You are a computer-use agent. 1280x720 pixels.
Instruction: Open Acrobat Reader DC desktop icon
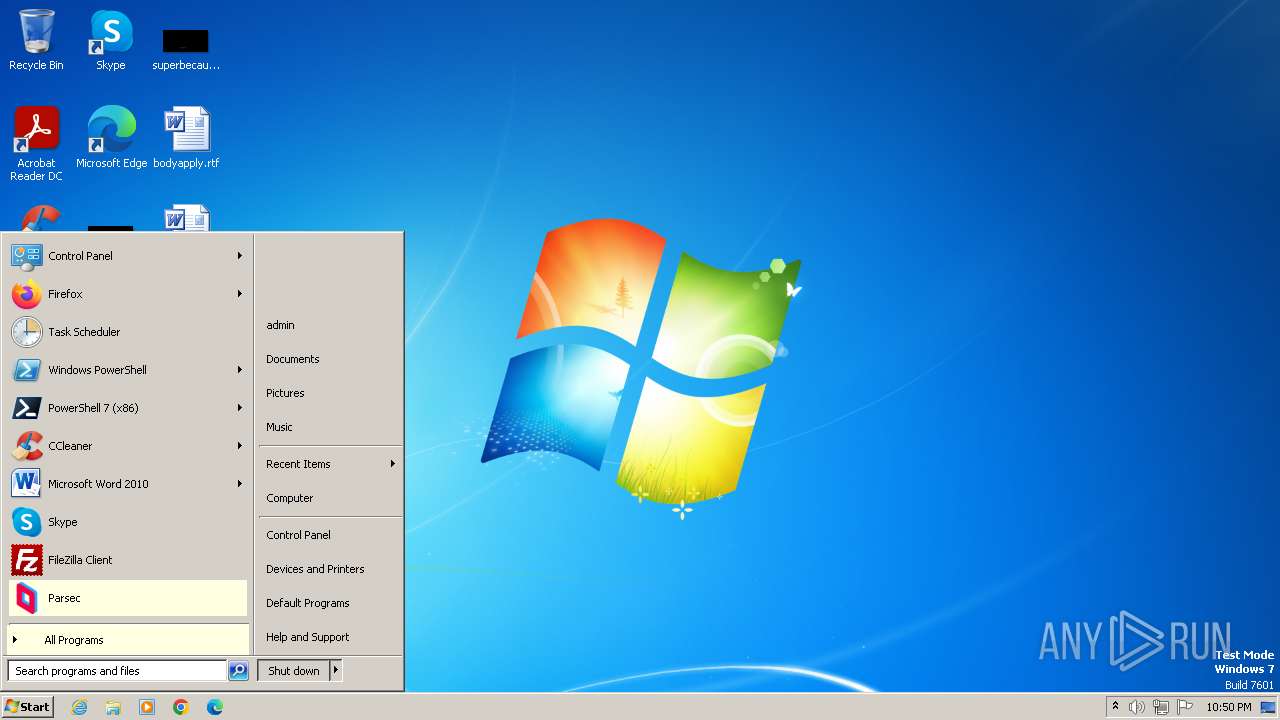(x=36, y=143)
